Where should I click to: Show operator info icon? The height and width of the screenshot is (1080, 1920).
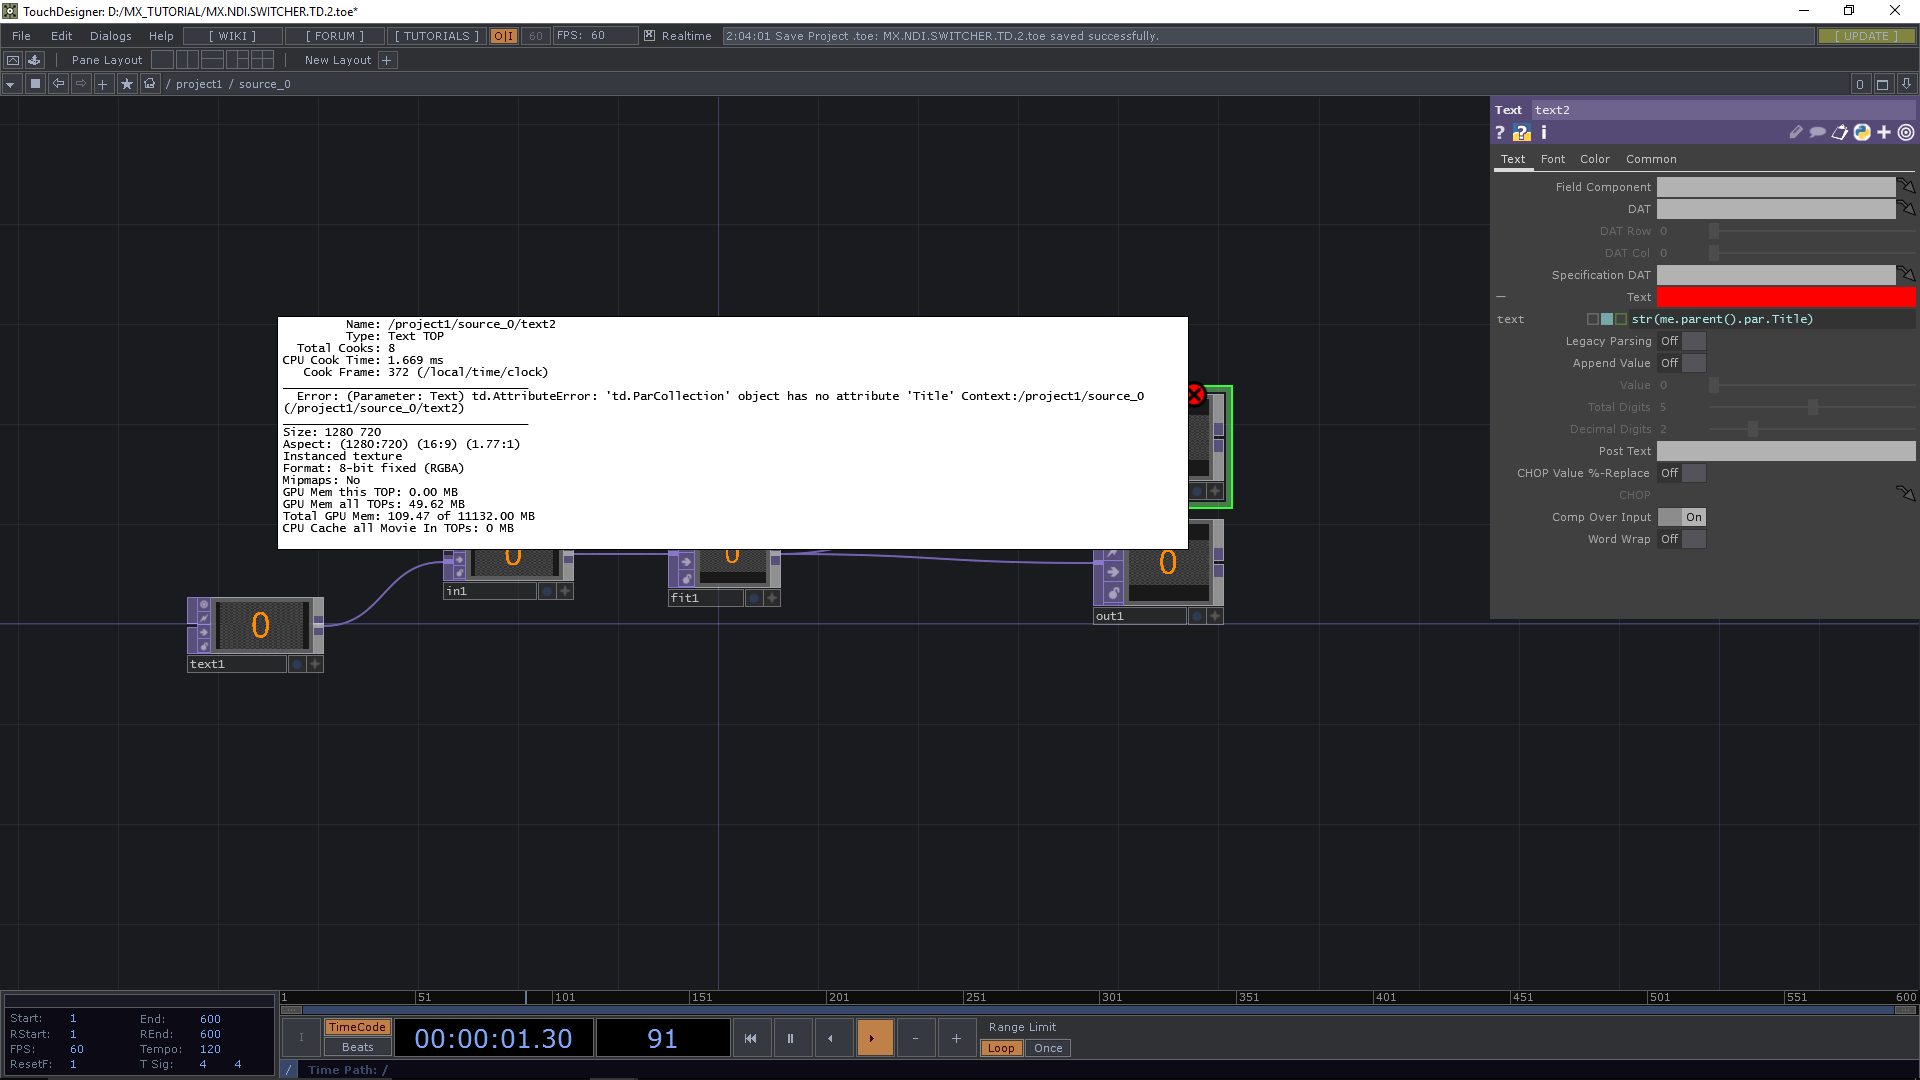point(1544,132)
